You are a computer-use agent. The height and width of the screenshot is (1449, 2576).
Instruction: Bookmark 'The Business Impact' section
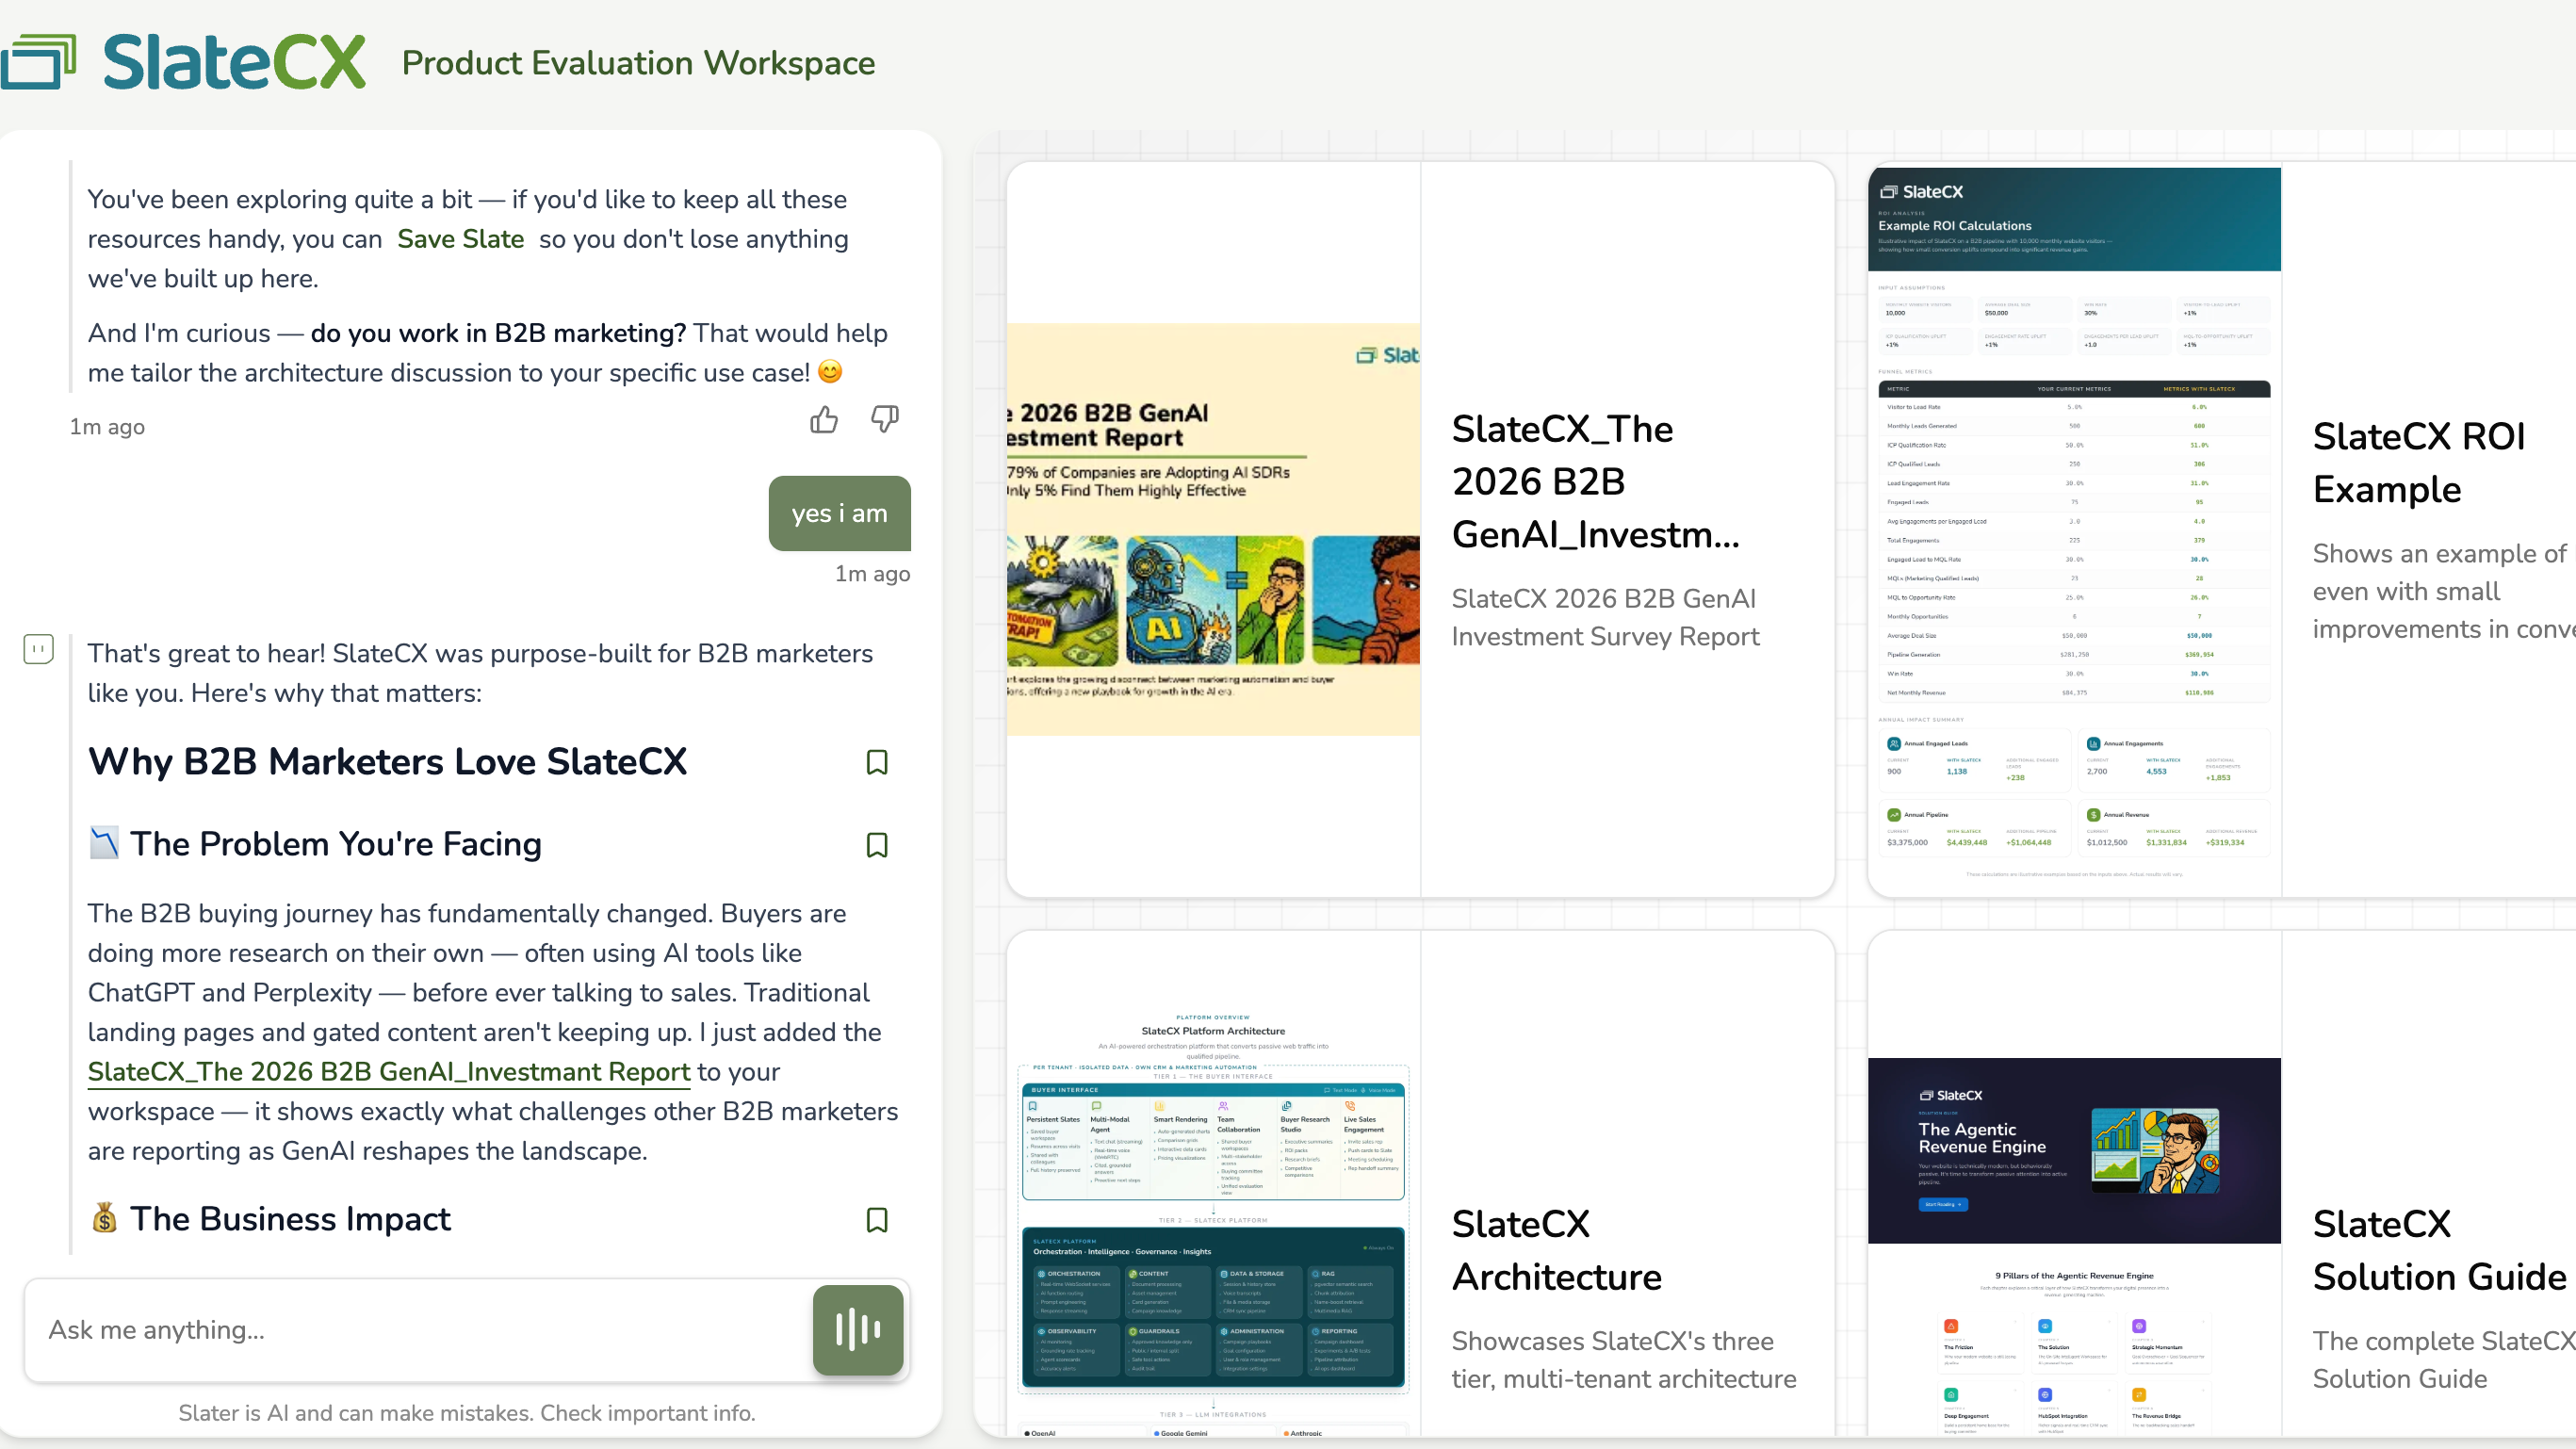[x=877, y=1220]
